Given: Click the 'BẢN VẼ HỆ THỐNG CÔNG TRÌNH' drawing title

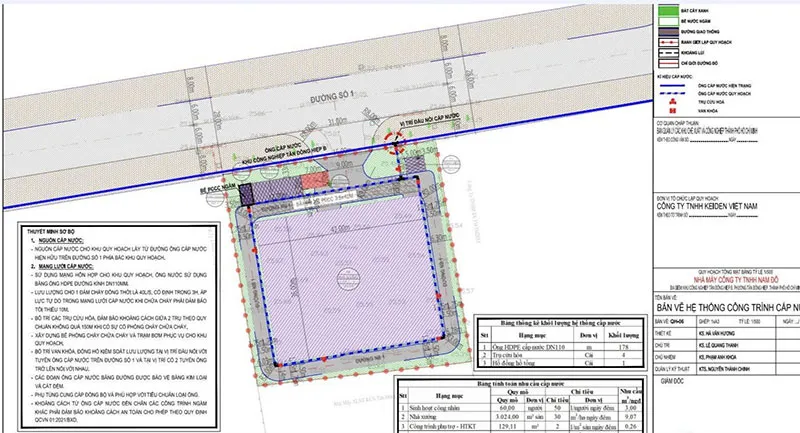Looking at the screenshot, I should coord(728,308).
